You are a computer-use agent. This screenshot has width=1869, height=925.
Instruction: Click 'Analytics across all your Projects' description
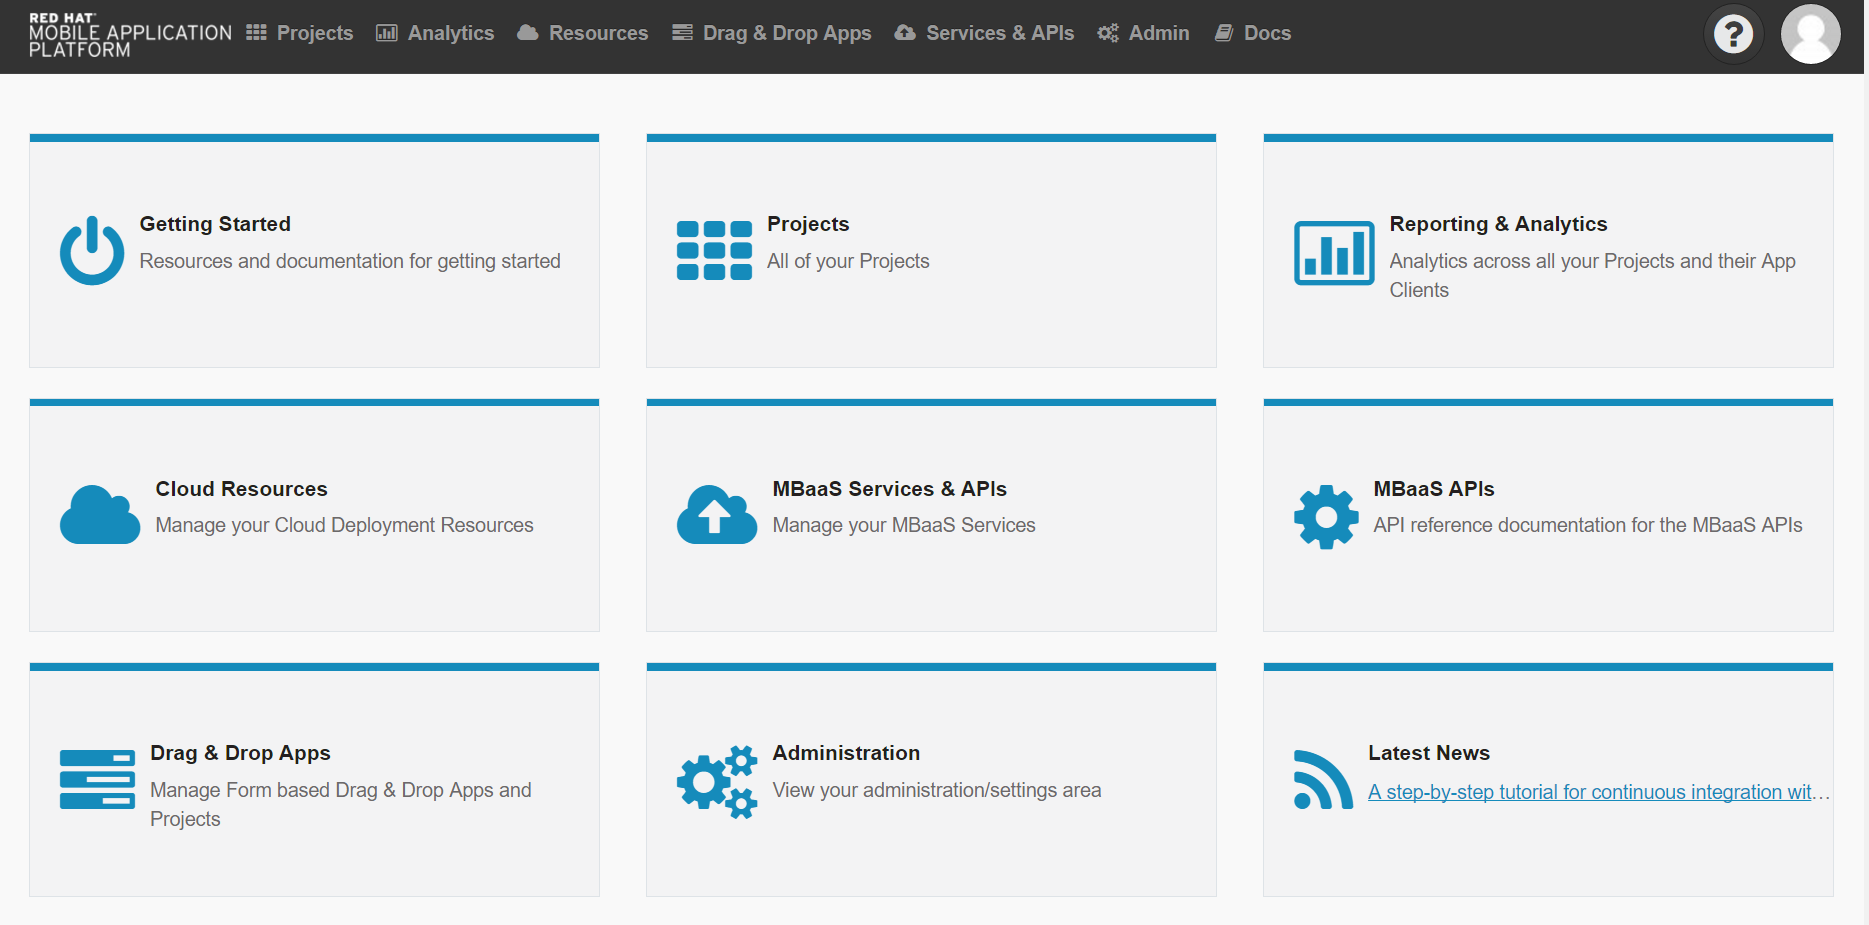click(x=1592, y=275)
